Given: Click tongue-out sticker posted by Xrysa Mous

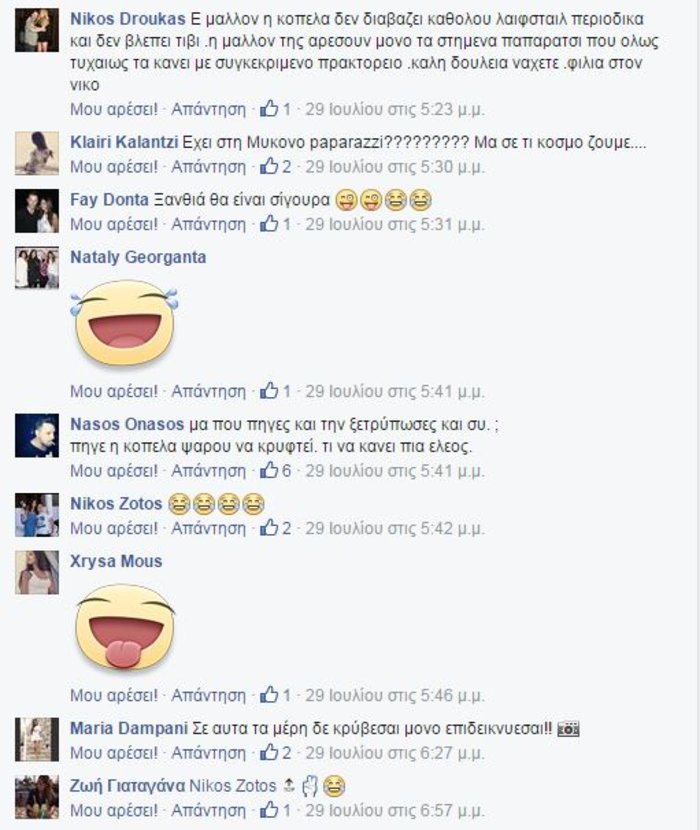Looking at the screenshot, I should pos(125,627).
